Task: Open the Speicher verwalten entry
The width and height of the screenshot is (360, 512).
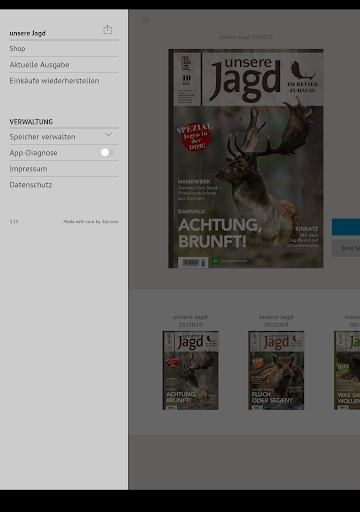Action: click(x=64, y=137)
